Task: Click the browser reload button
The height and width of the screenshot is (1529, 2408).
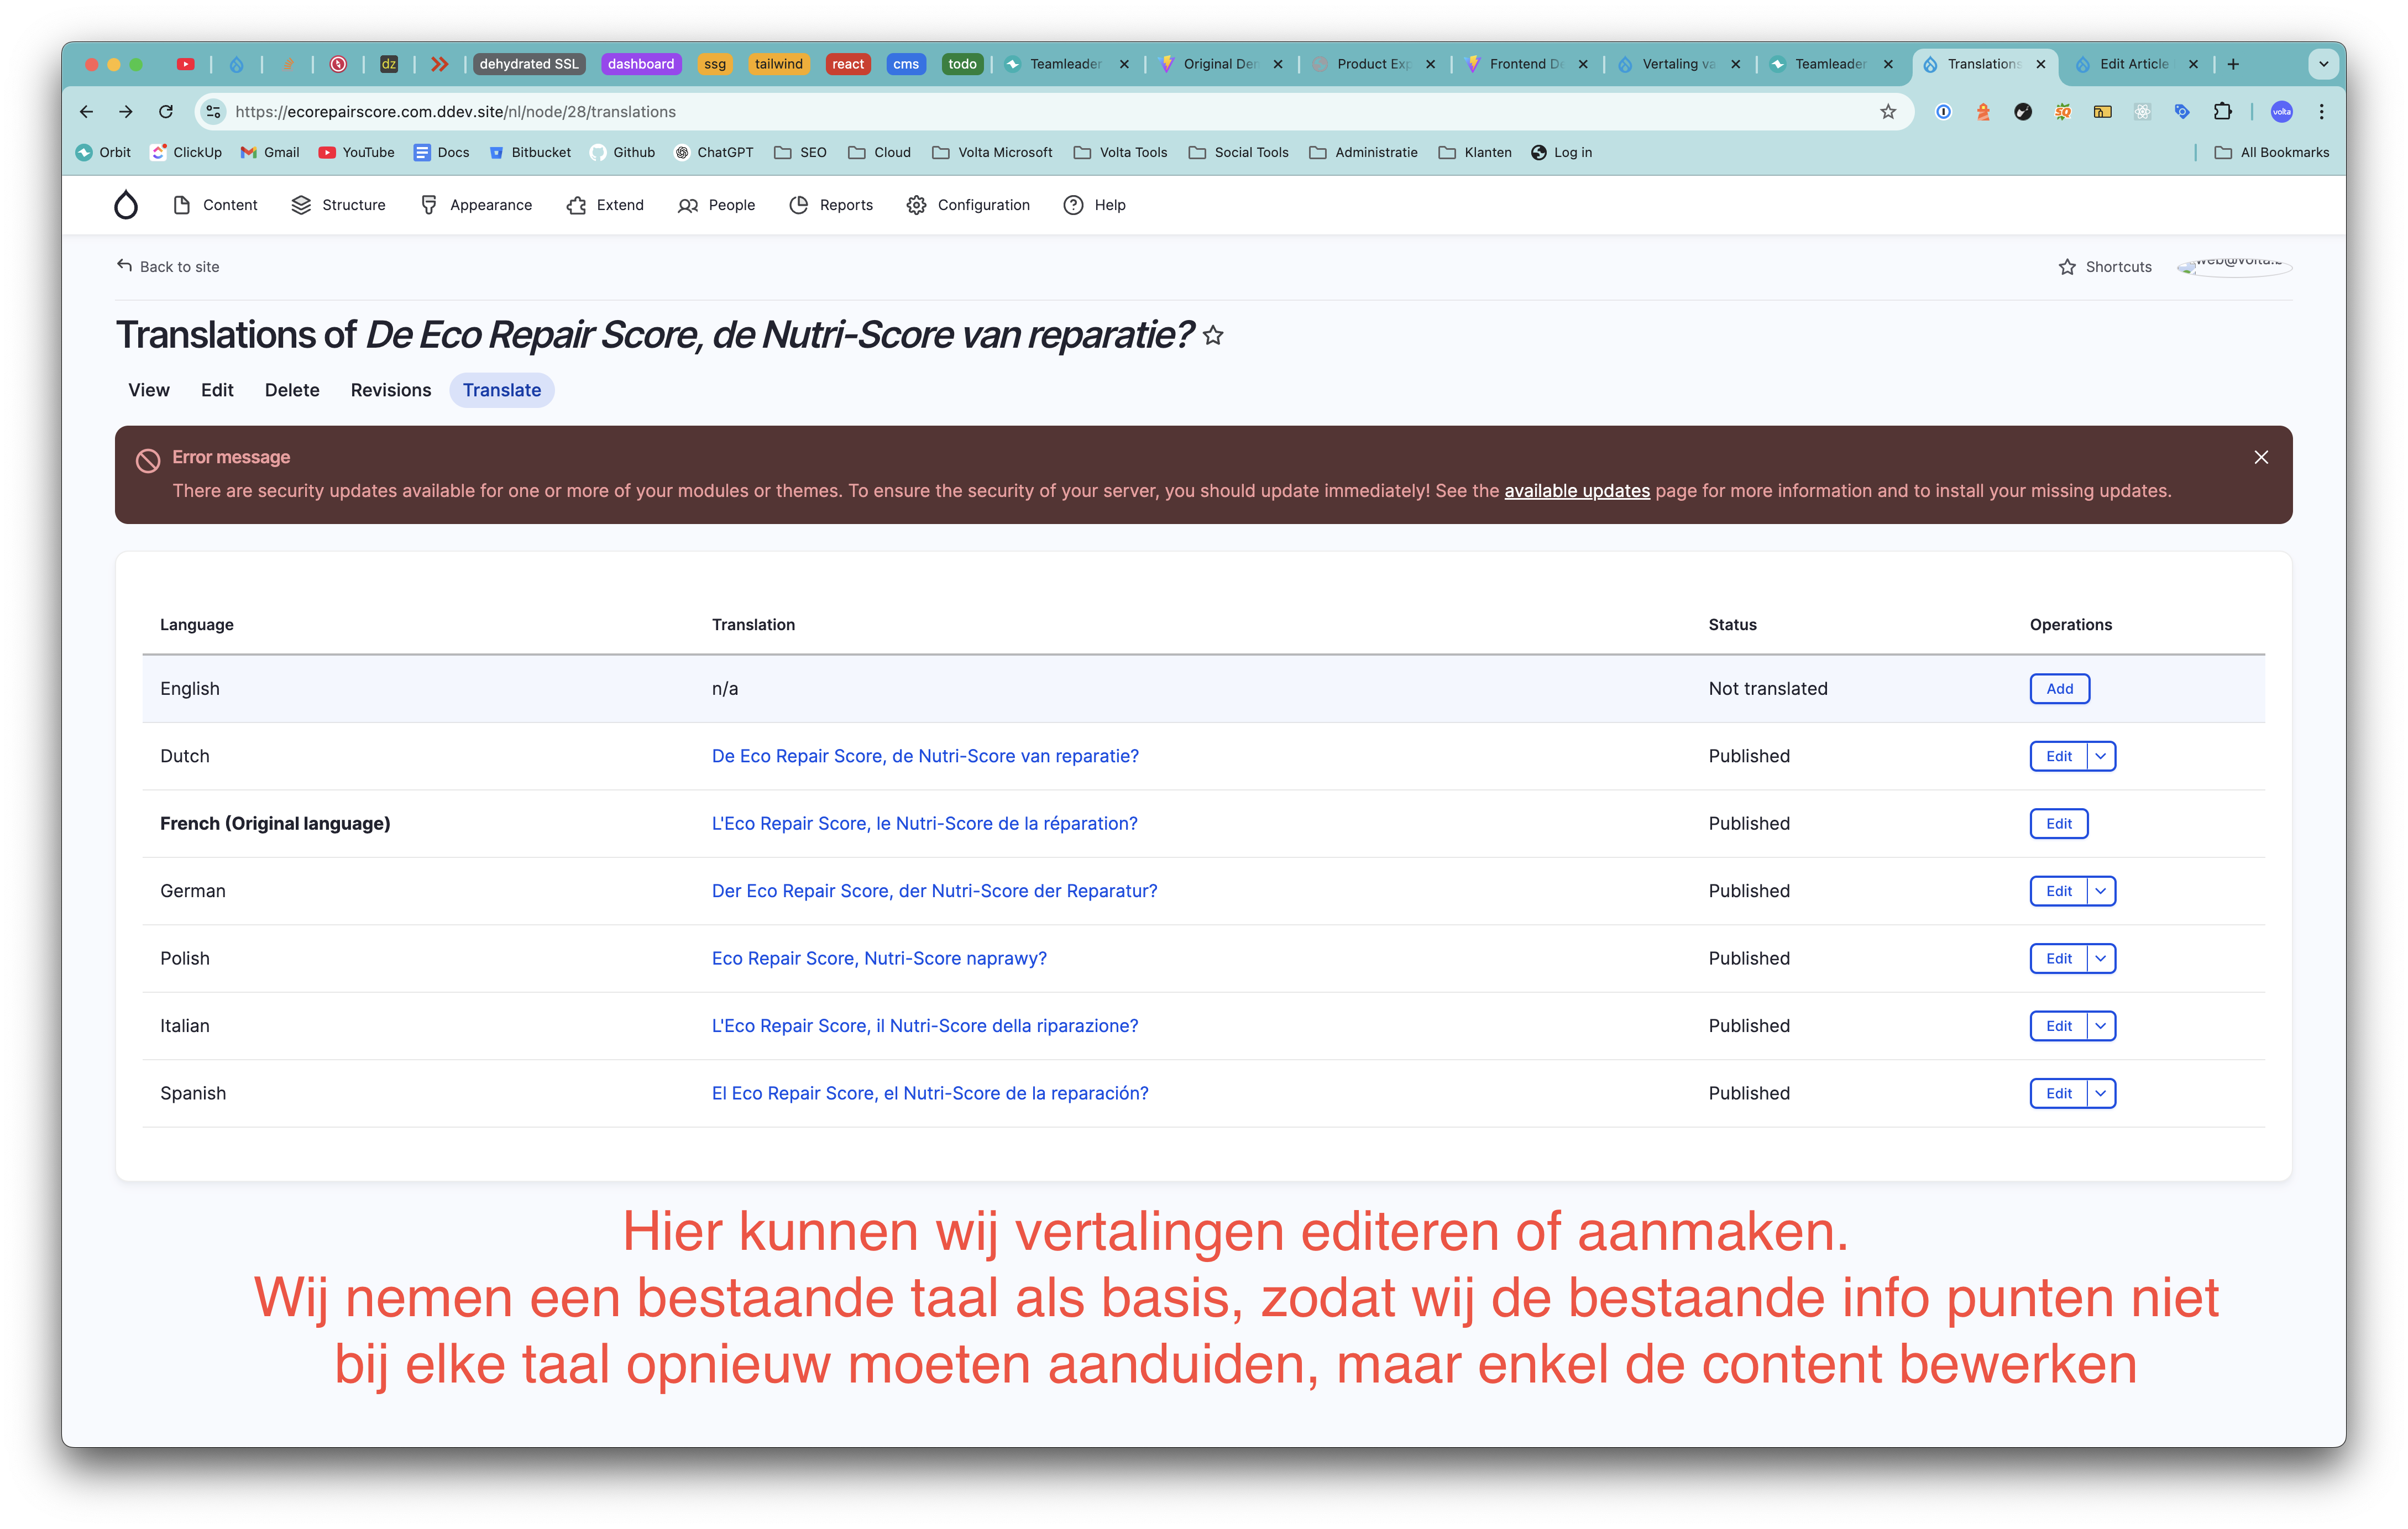Action: click(166, 112)
